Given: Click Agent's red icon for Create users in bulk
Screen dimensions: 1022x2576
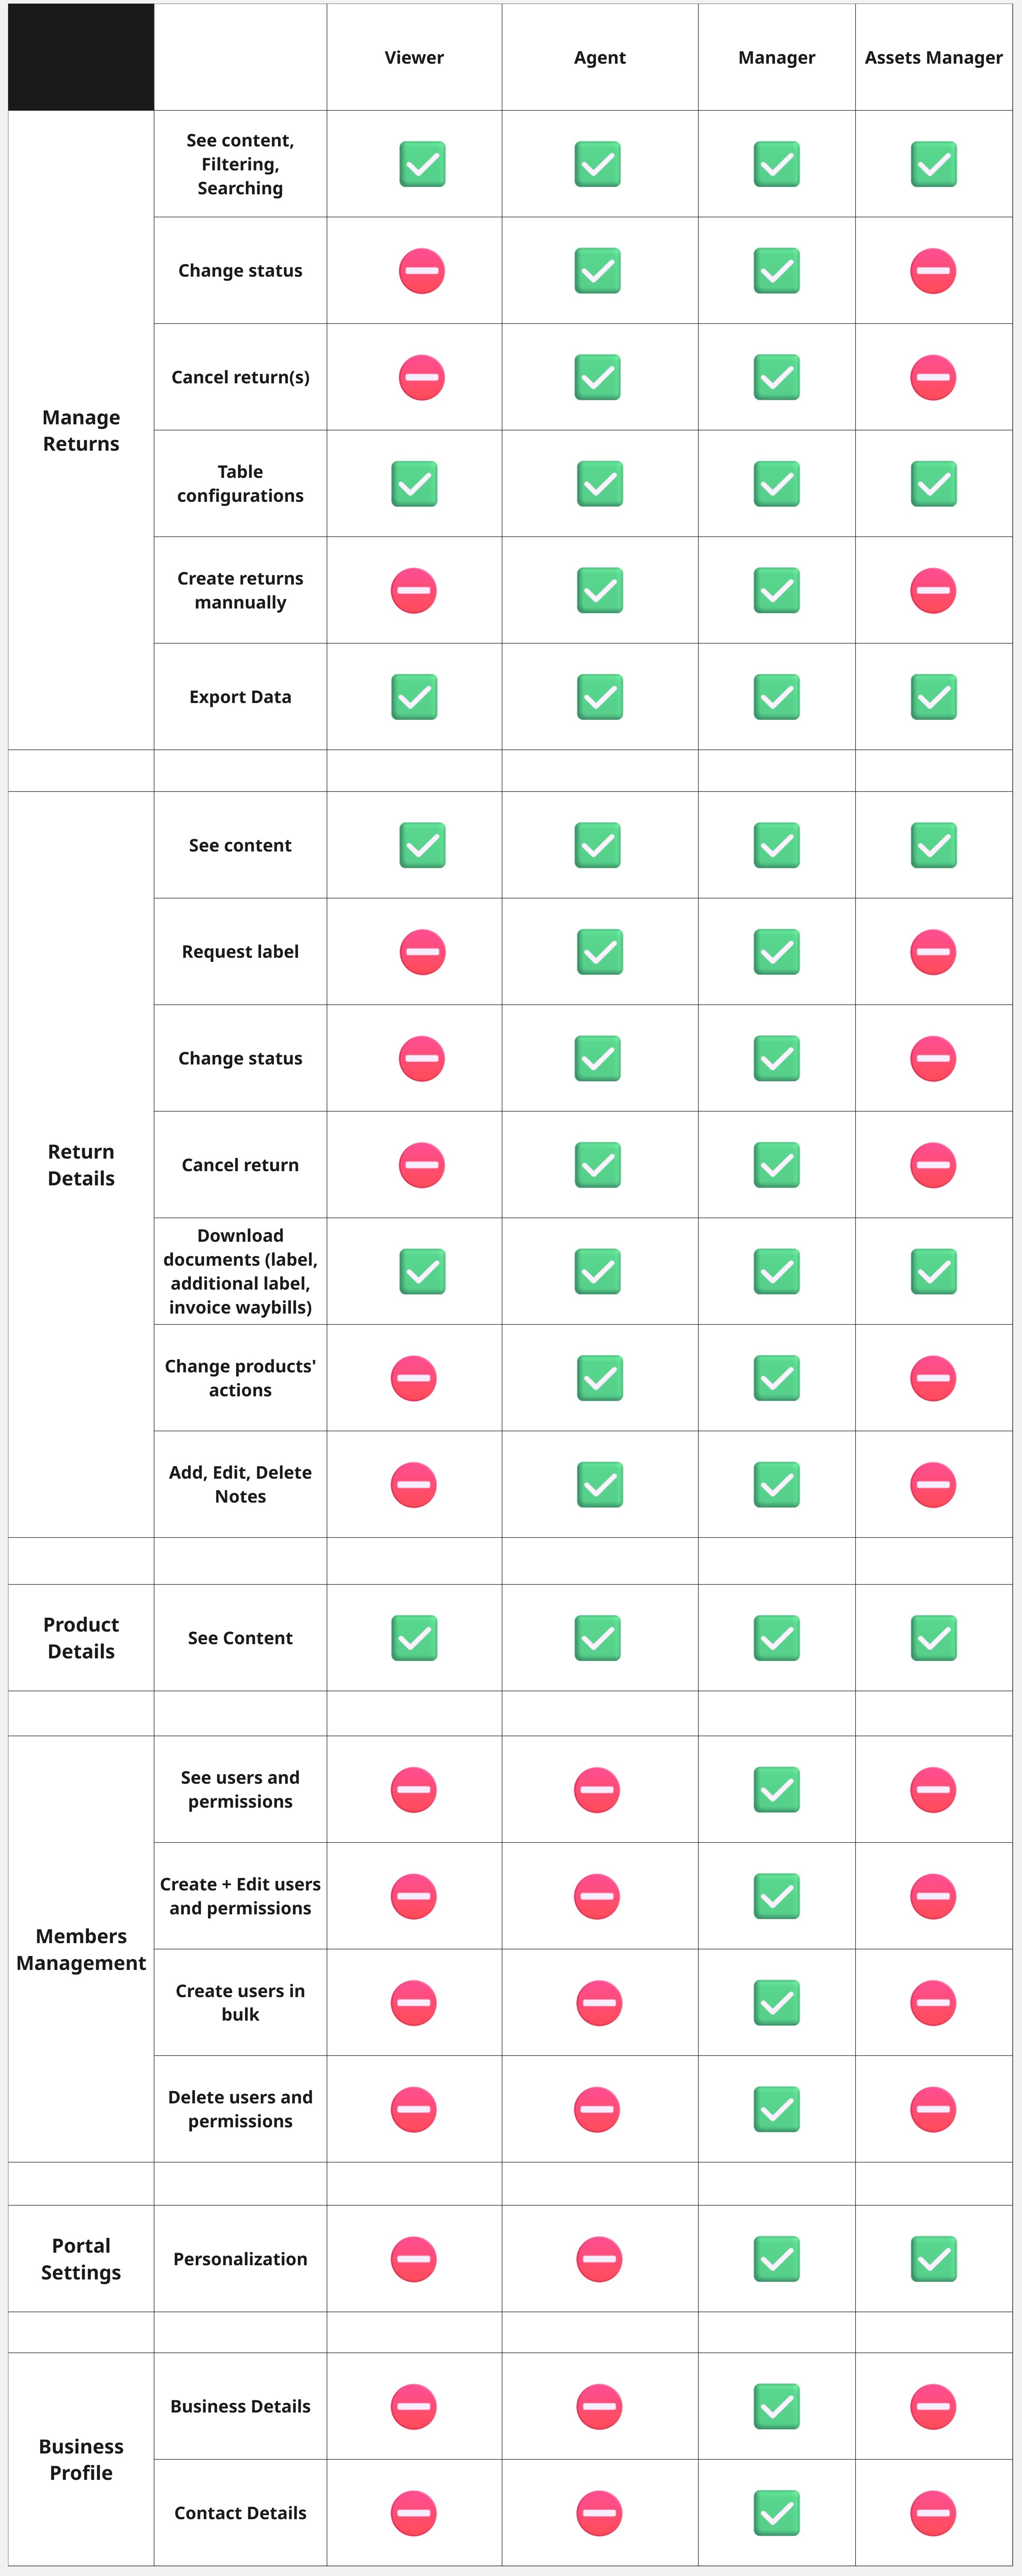Looking at the screenshot, I should (x=599, y=2002).
